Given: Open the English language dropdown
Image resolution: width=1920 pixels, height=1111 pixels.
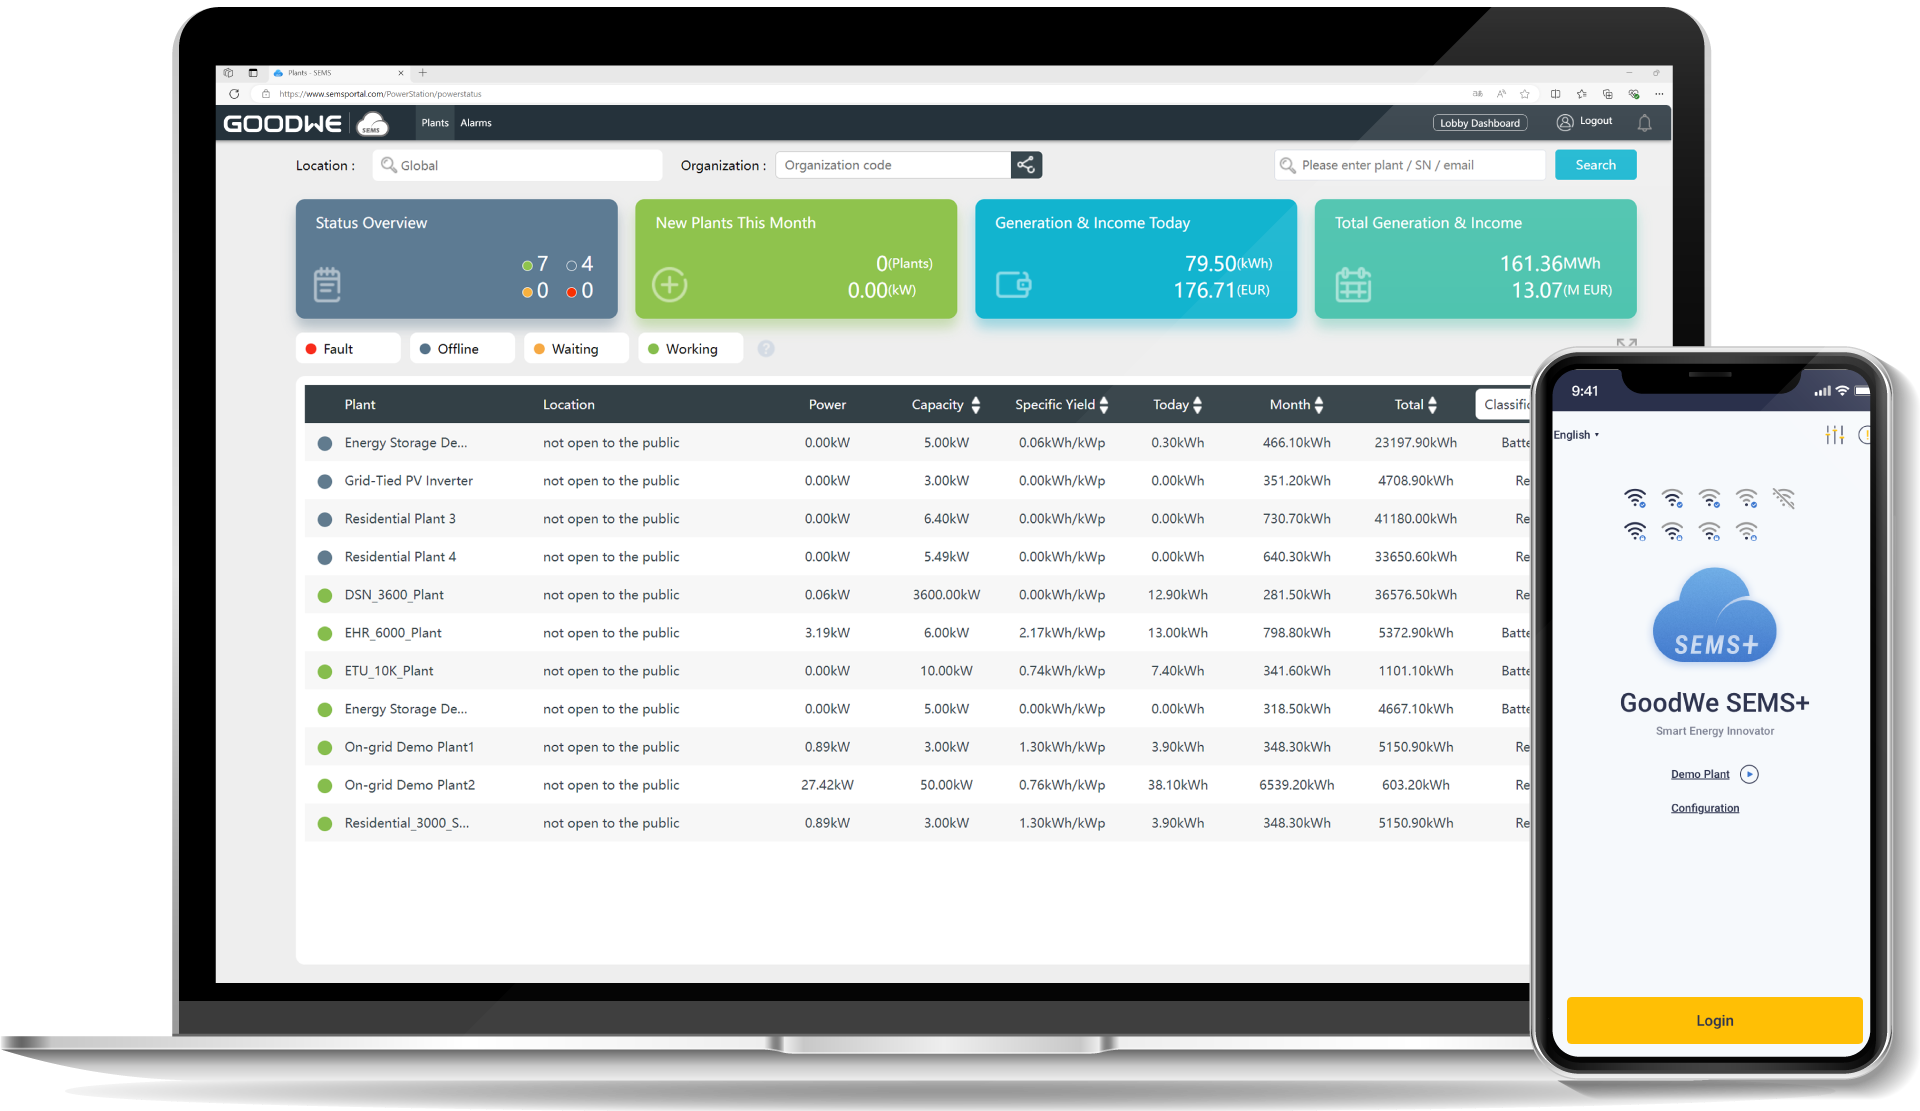Looking at the screenshot, I should [x=1576, y=435].
